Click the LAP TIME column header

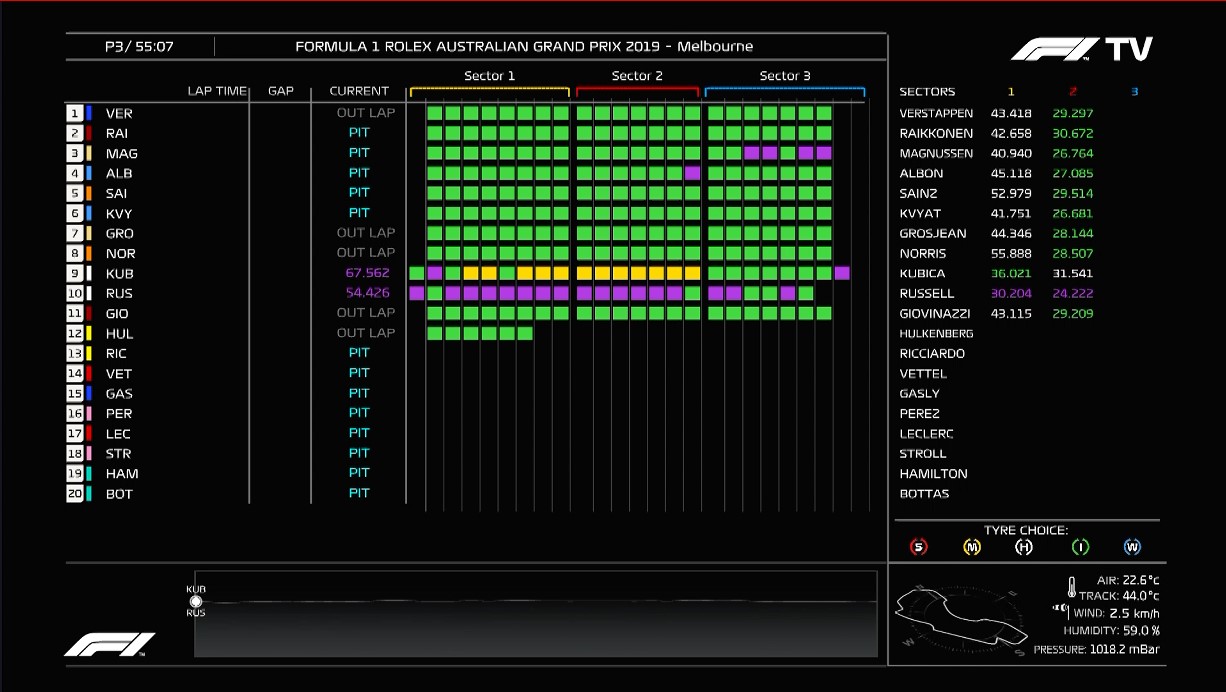click(217, 91)
